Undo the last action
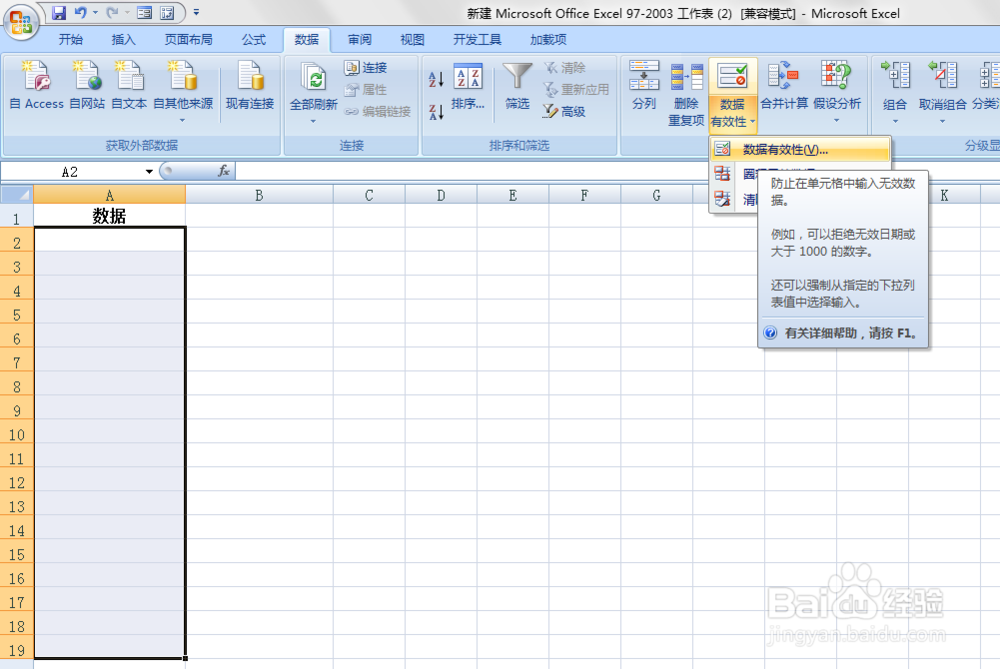The width and height of the screenshot is (1000, 669). 80,12
